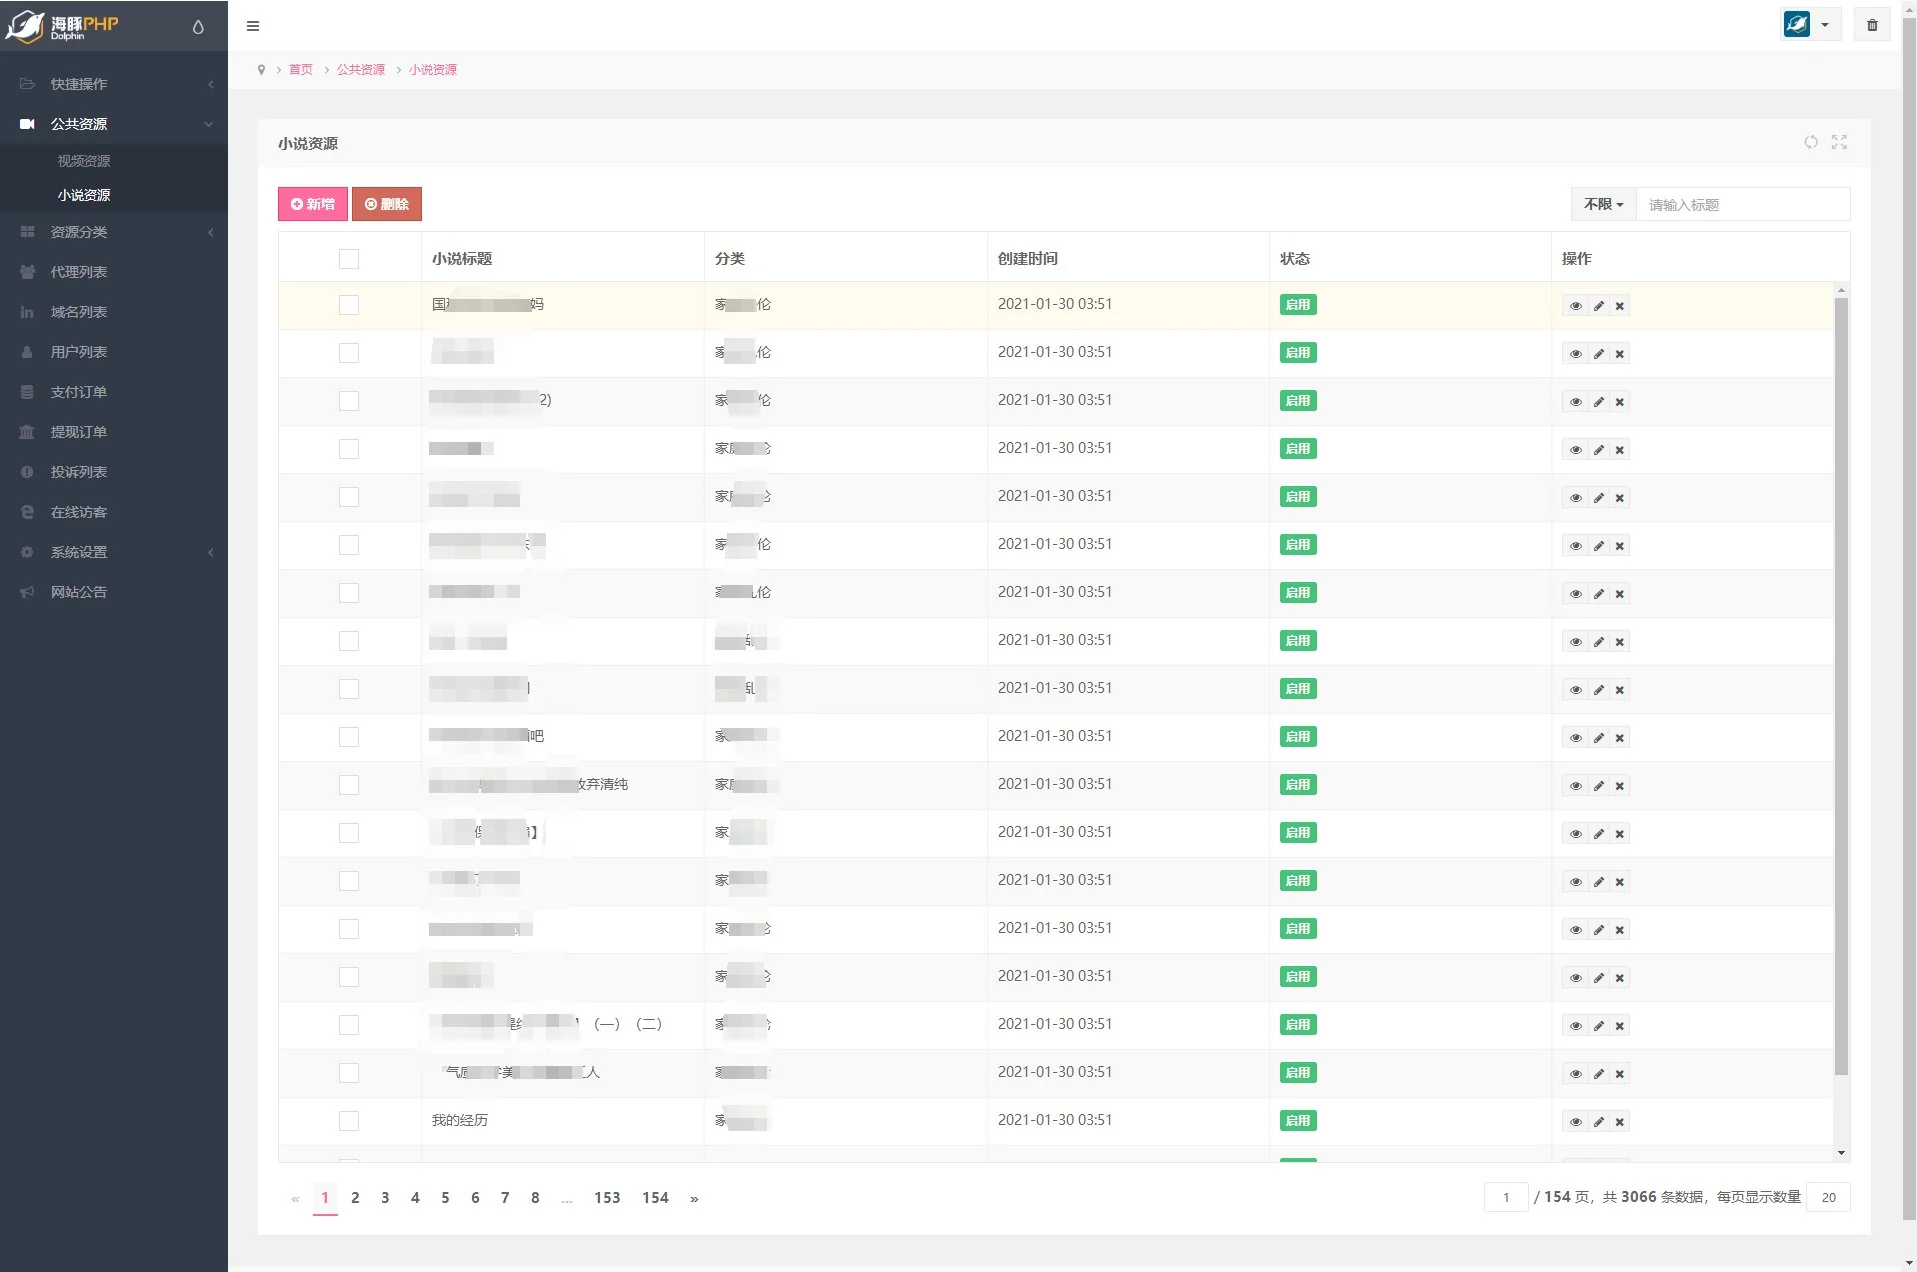
Task: Click the 新增 button
Action: coord(313,204)
